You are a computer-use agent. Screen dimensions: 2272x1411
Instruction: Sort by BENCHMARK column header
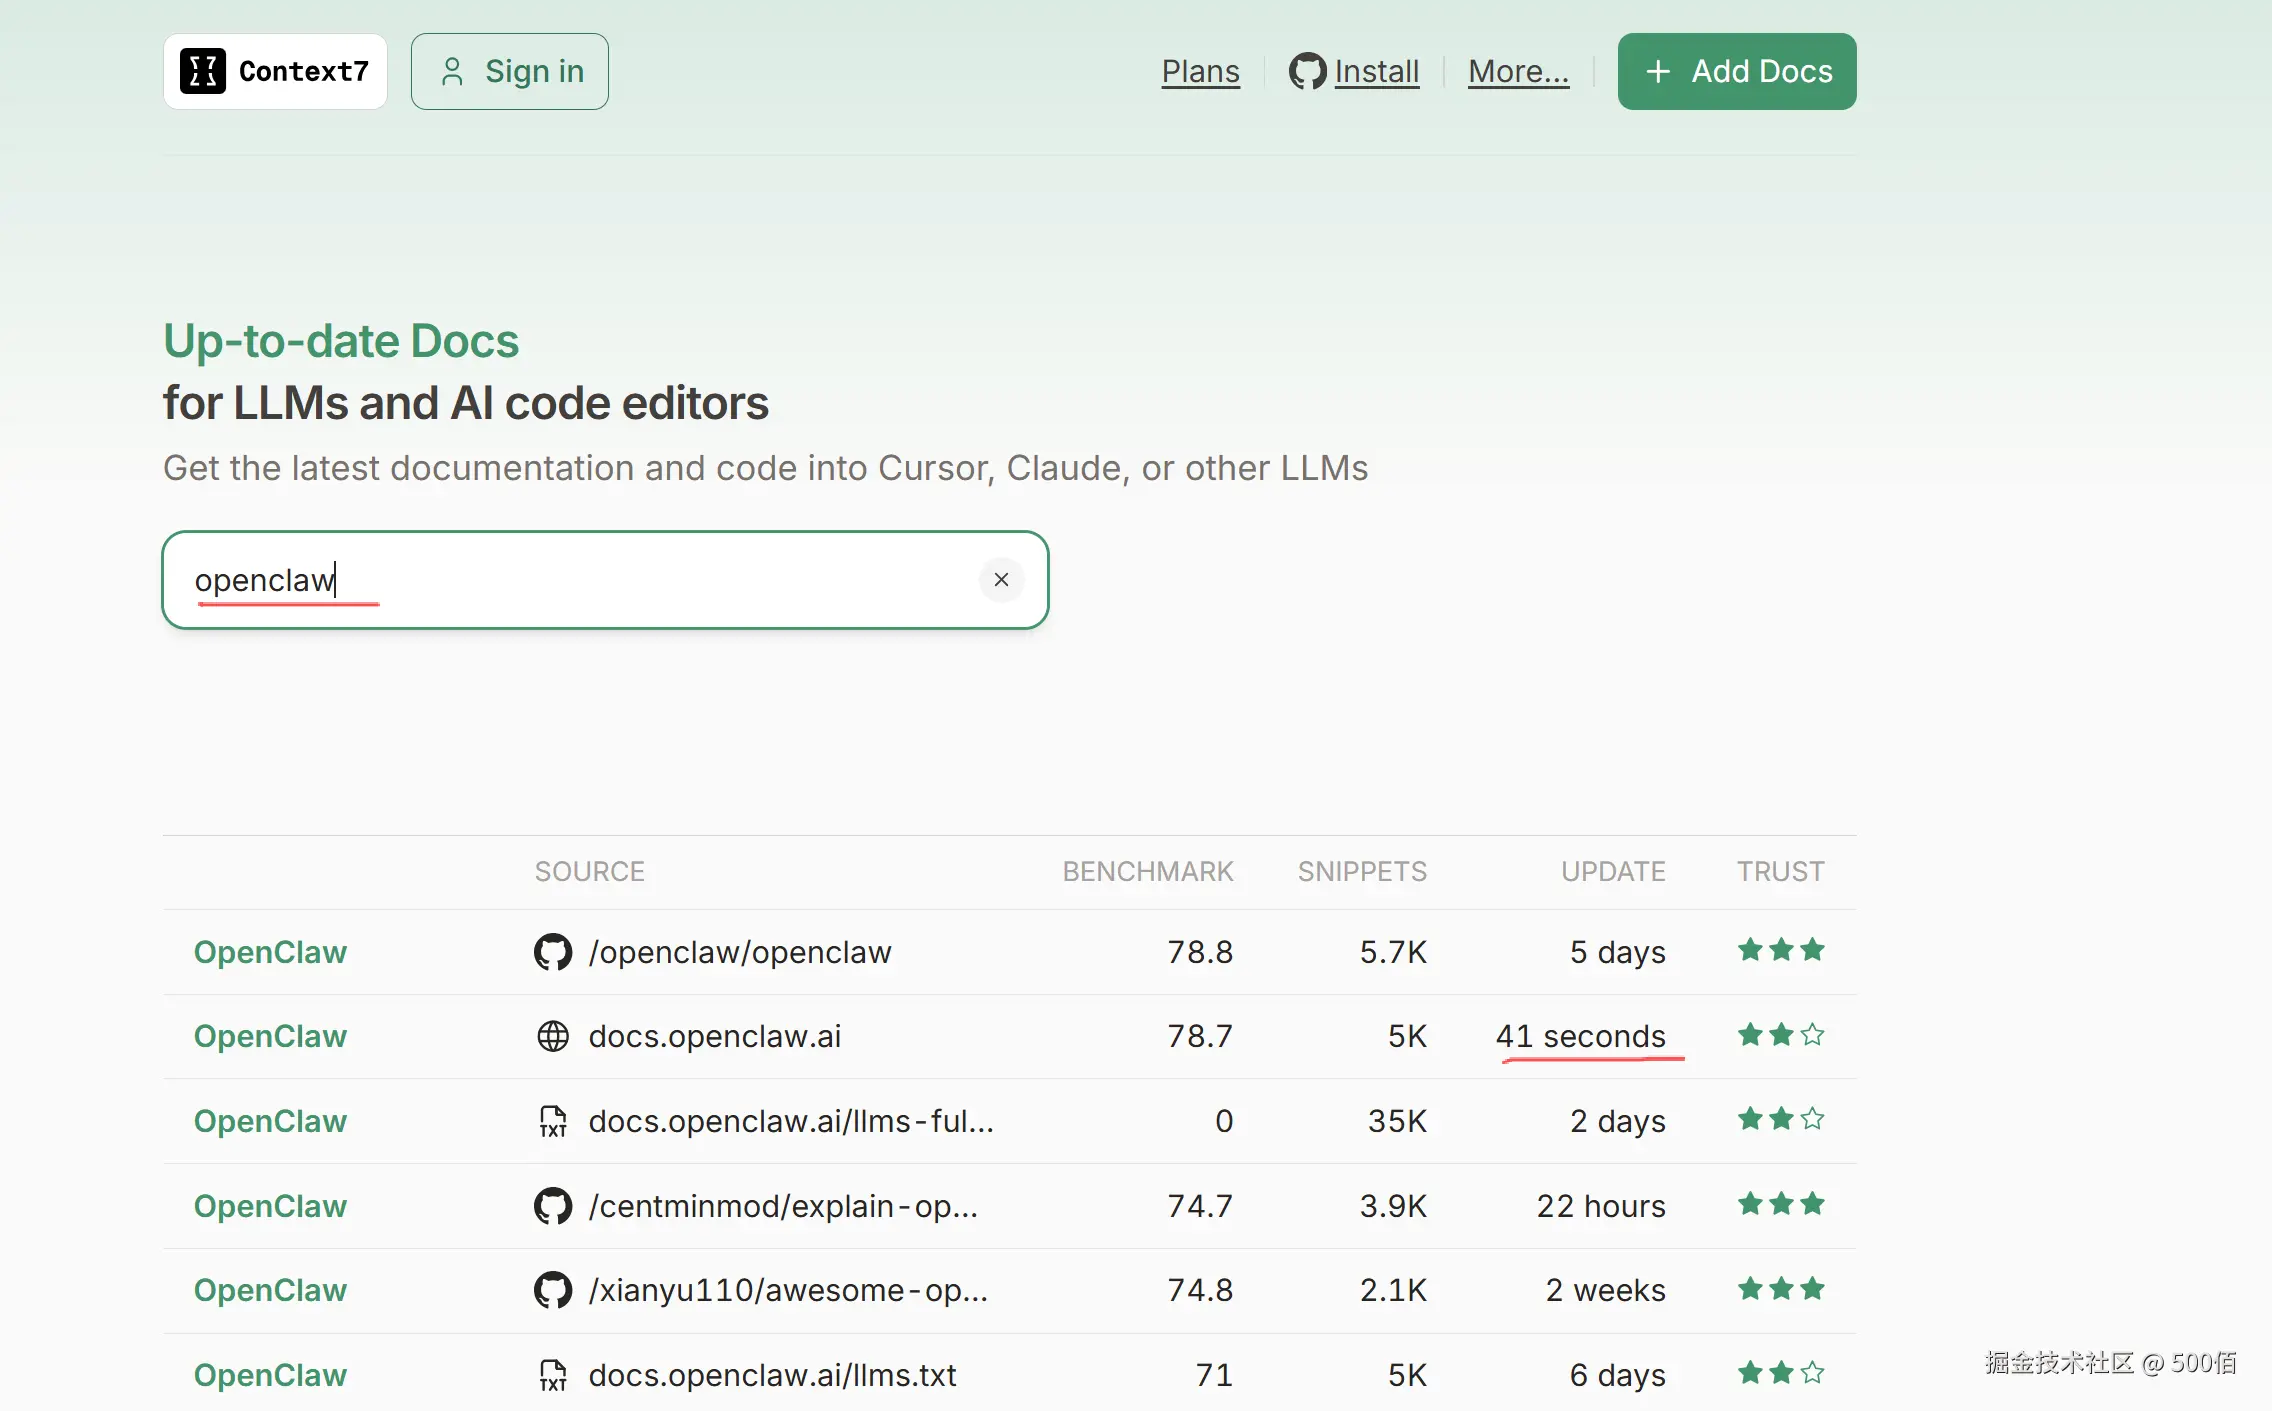(1147, 871)
